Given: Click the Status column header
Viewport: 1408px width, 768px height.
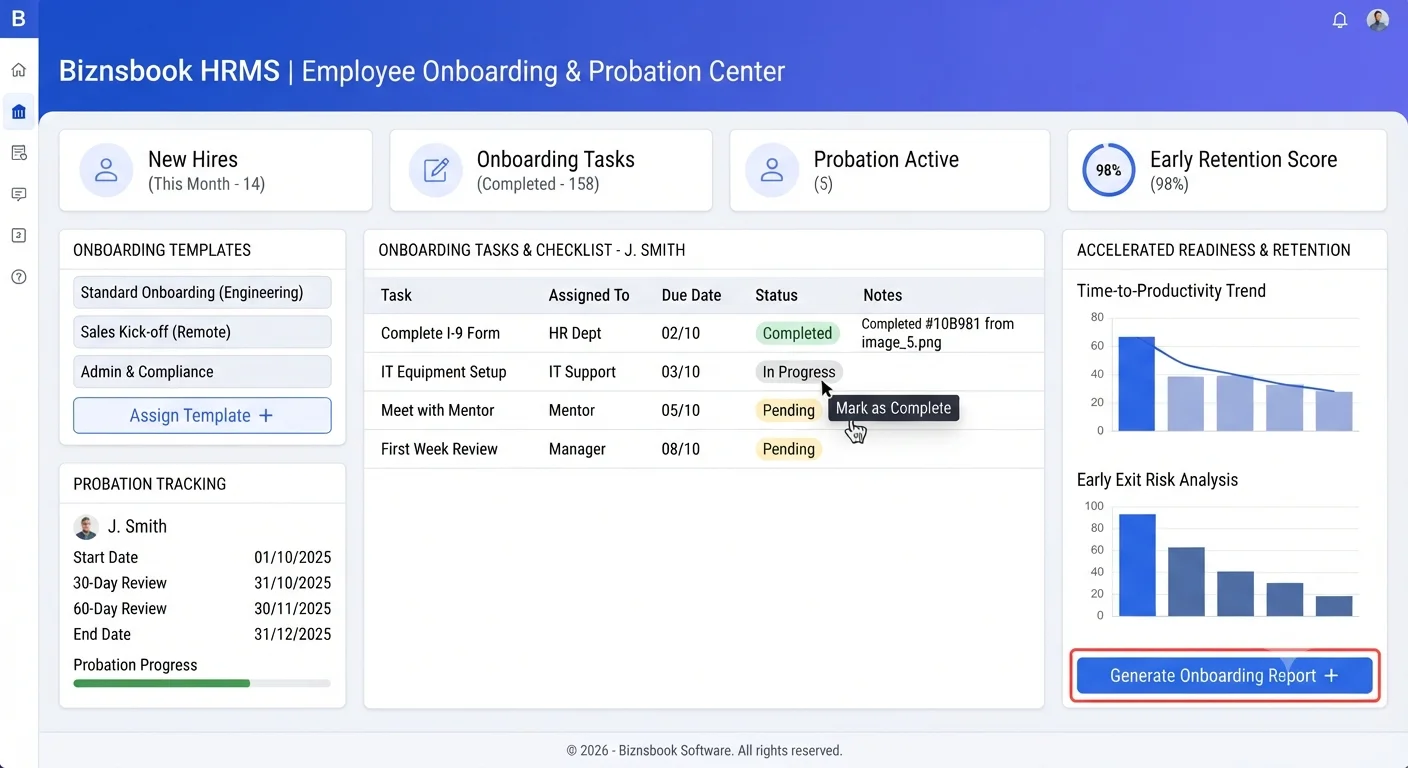Looking at the screenshot, I should point(776,295).
